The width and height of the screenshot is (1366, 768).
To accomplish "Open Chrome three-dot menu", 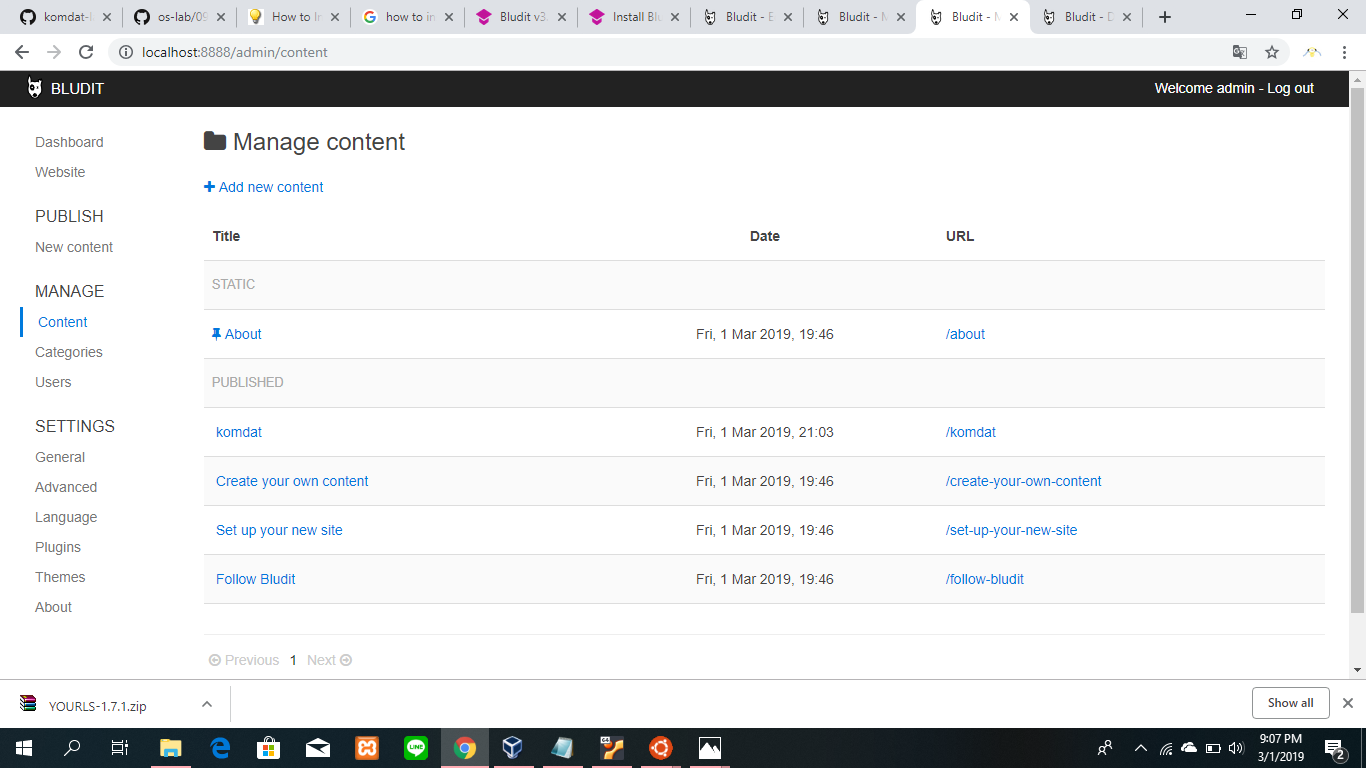I will coord(1344,52).
